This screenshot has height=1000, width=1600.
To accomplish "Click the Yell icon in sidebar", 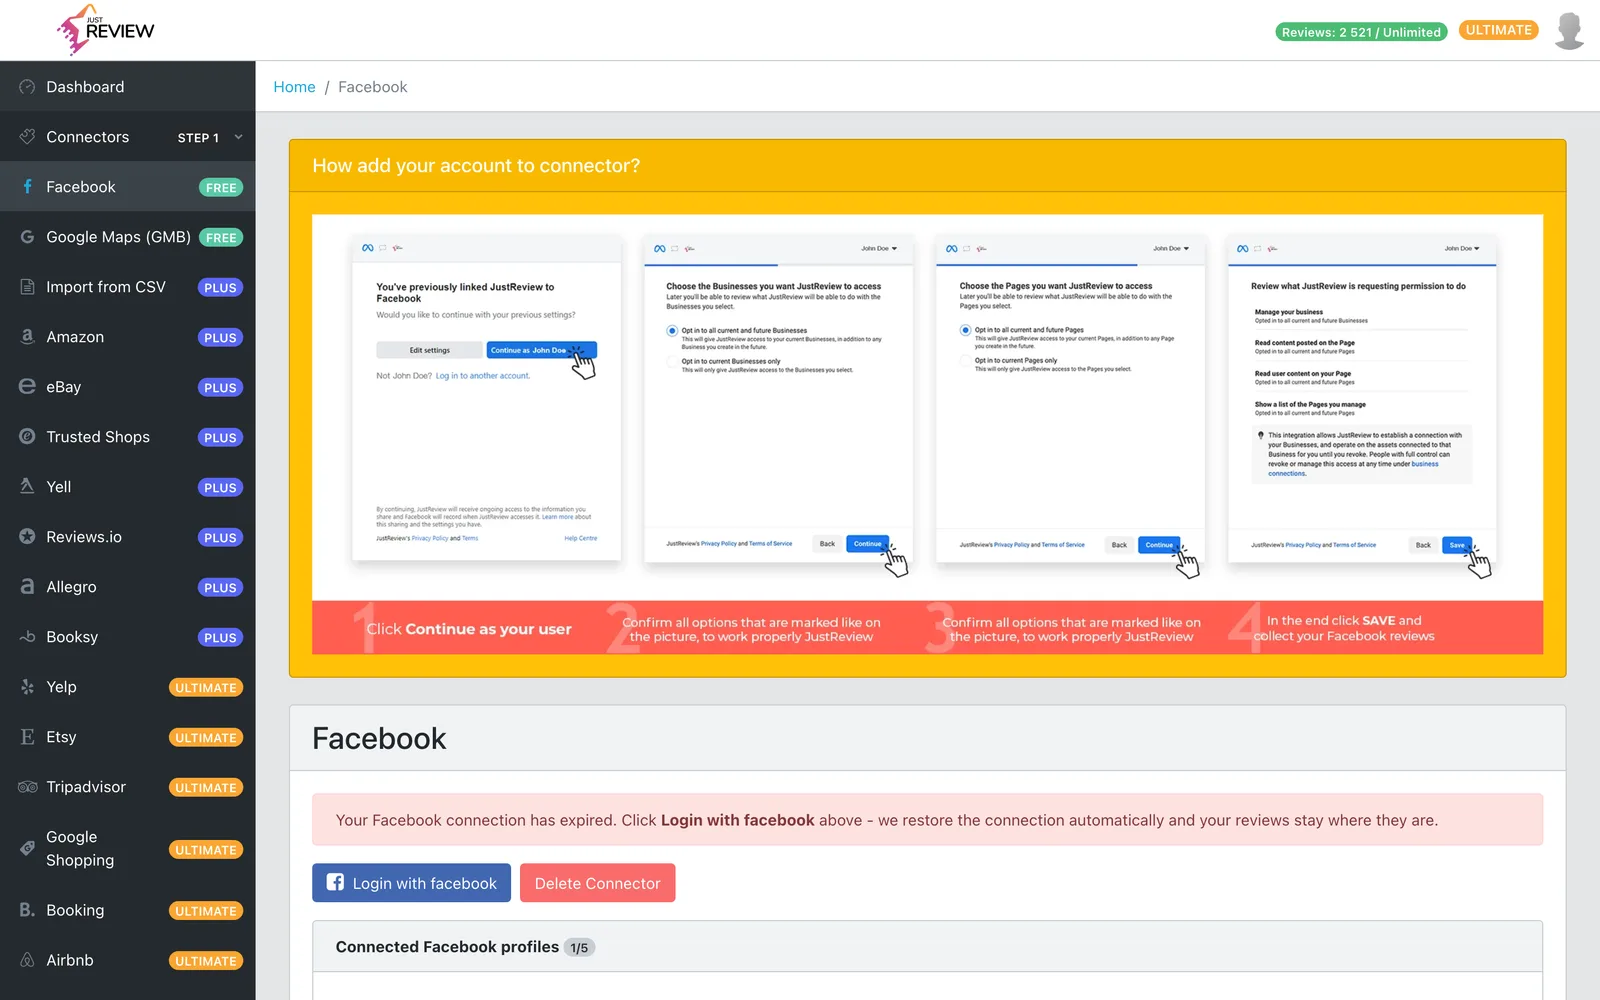I will [x=27, y=487].
